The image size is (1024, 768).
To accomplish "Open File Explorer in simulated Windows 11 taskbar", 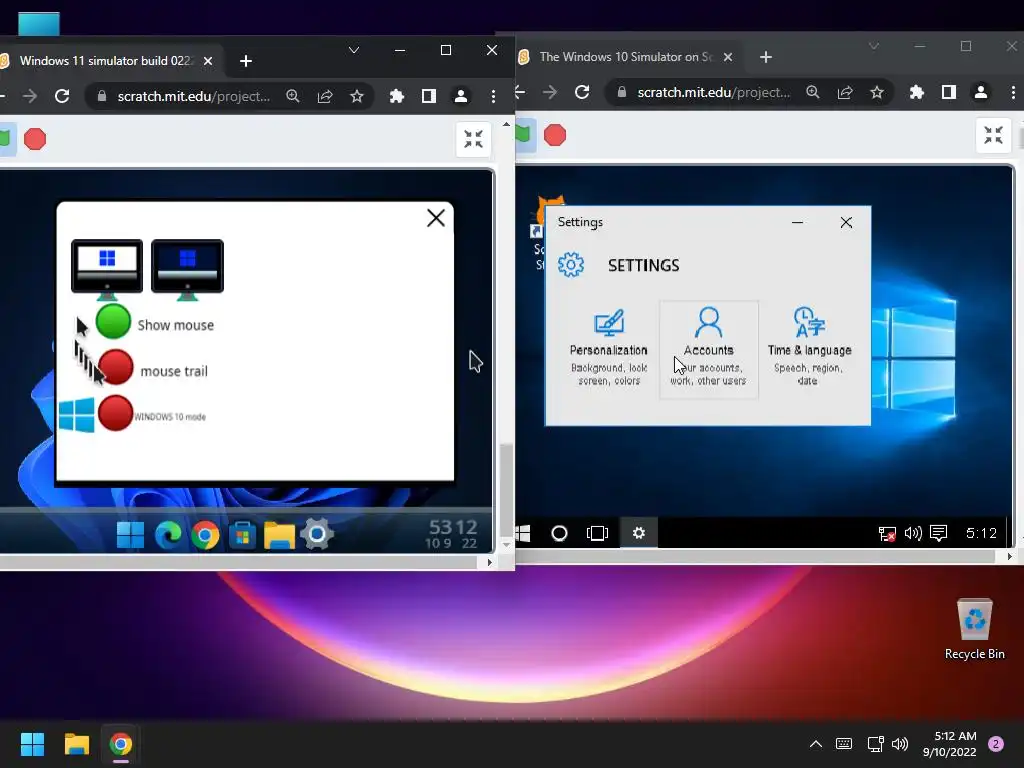I will tap(280, 535).
